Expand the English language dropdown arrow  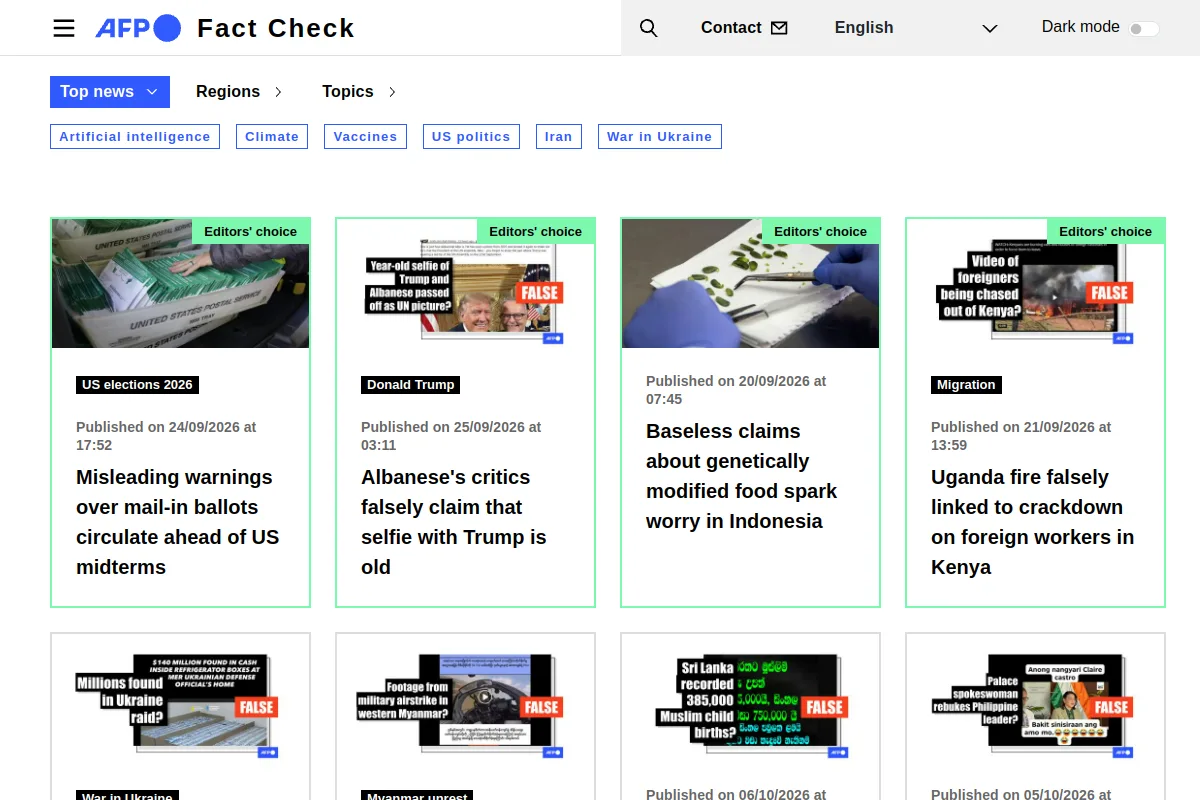(990, 29)
